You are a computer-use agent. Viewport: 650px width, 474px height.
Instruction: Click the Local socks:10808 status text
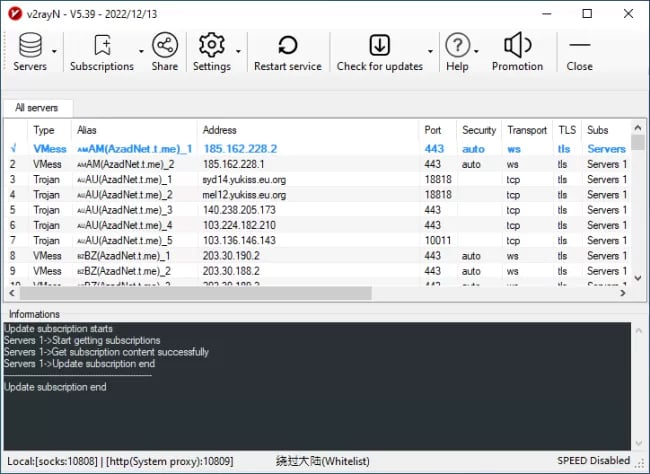52,461
